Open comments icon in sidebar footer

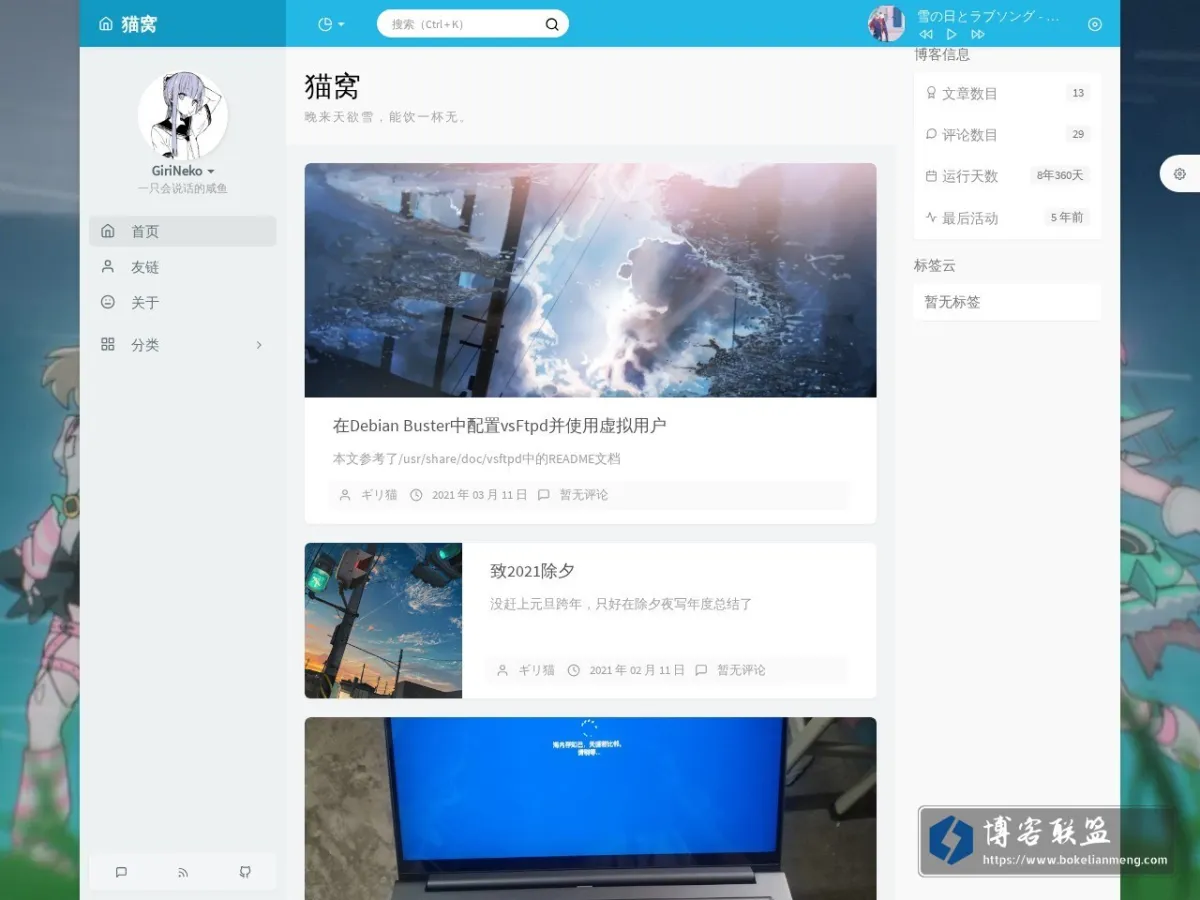(x=121, y=872)
